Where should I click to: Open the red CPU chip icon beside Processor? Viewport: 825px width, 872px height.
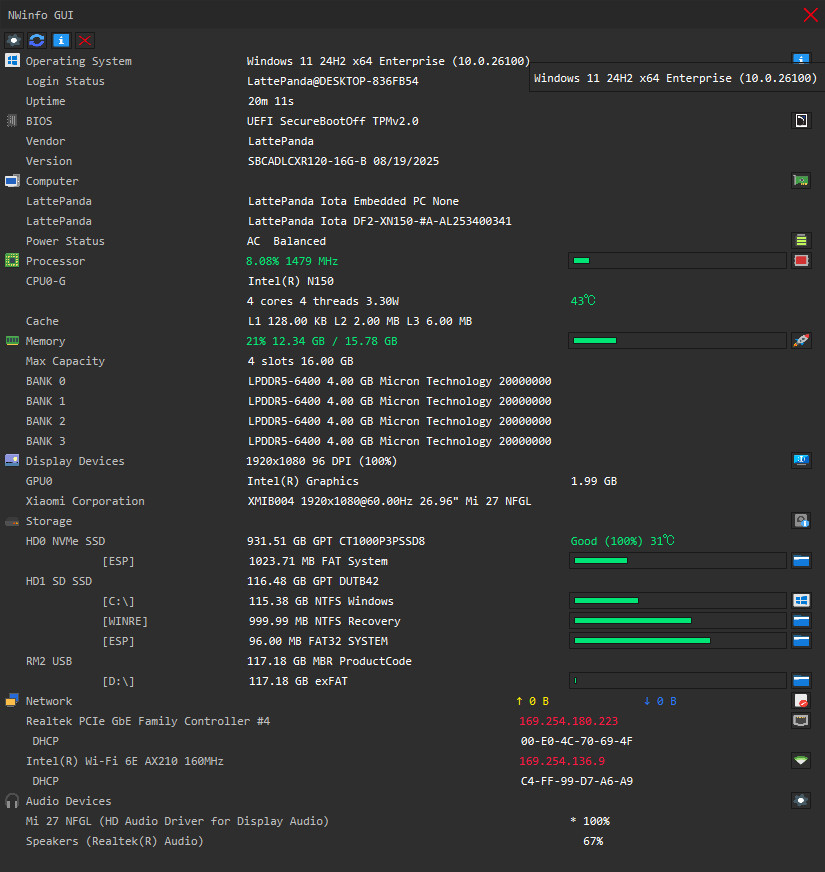click(801, 261)
